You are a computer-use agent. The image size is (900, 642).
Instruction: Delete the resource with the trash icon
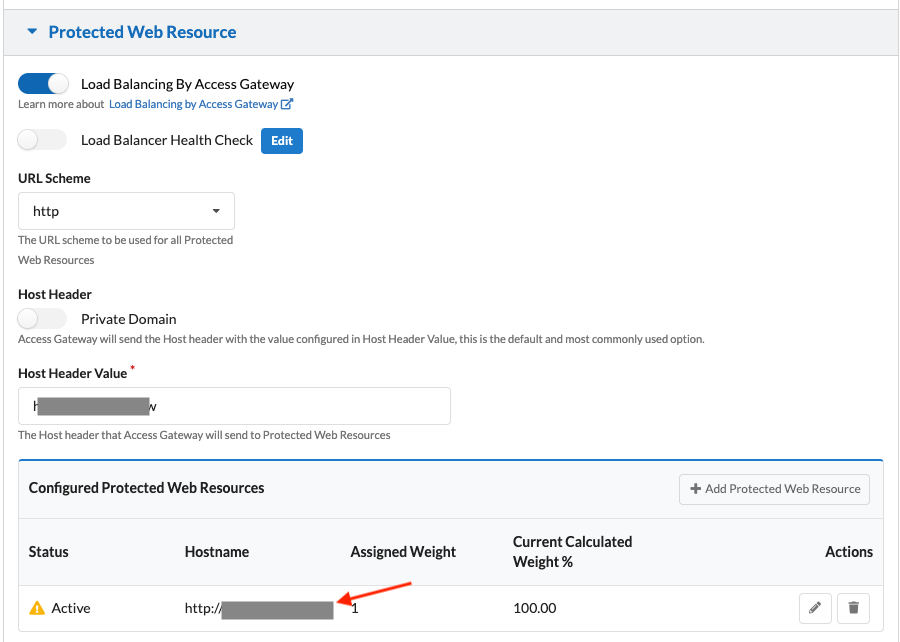(854, 608)
